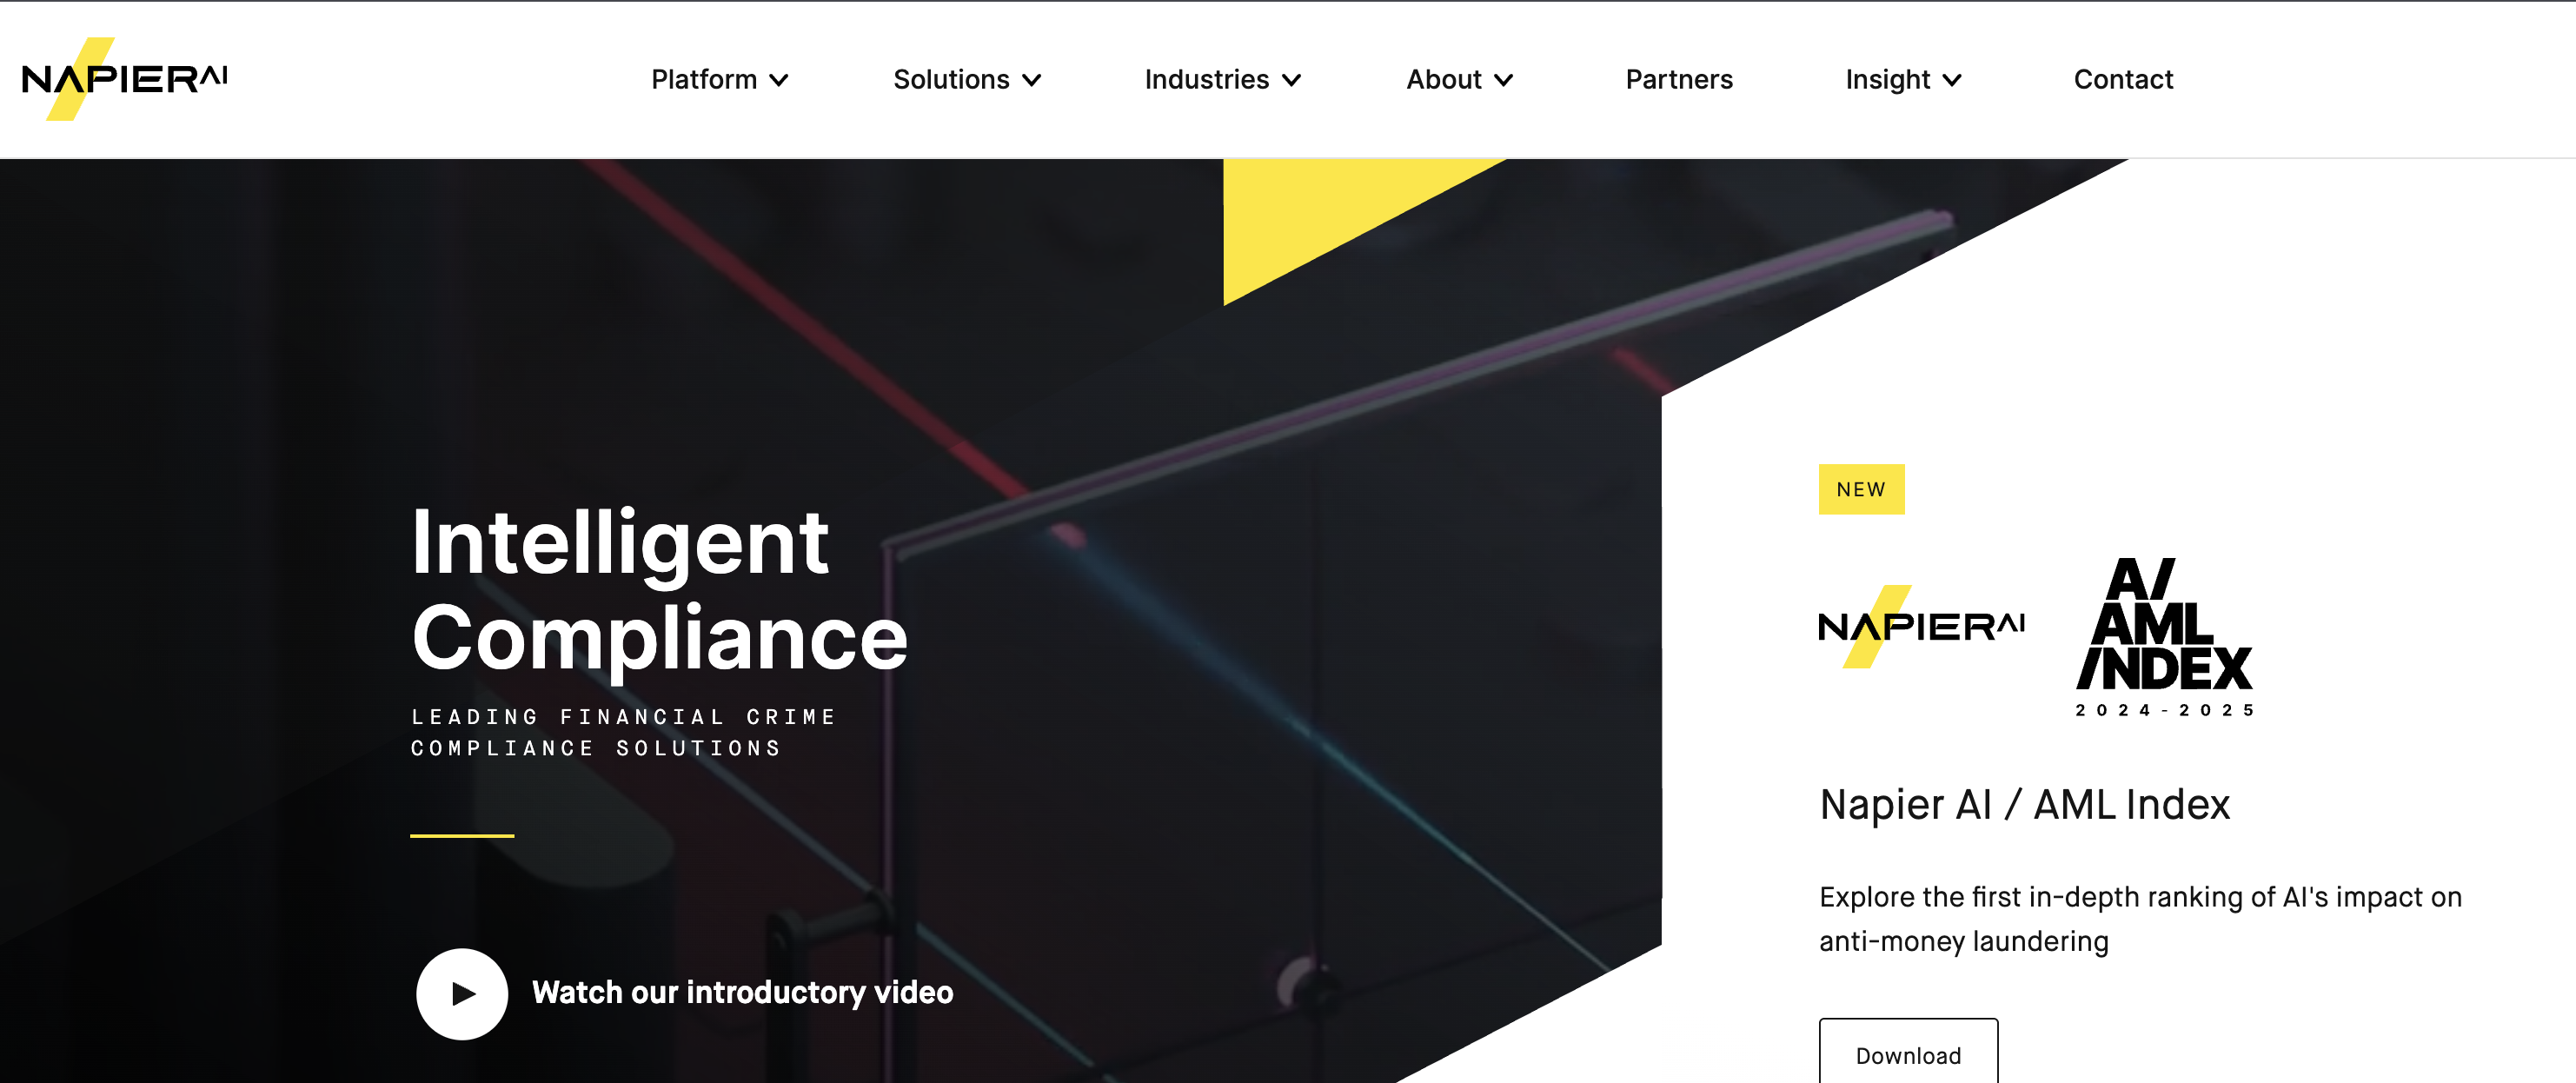This screenshot has height=1083, width=2576.
Task: Open the Solutions menu label
Action: (x=951, y=79)
